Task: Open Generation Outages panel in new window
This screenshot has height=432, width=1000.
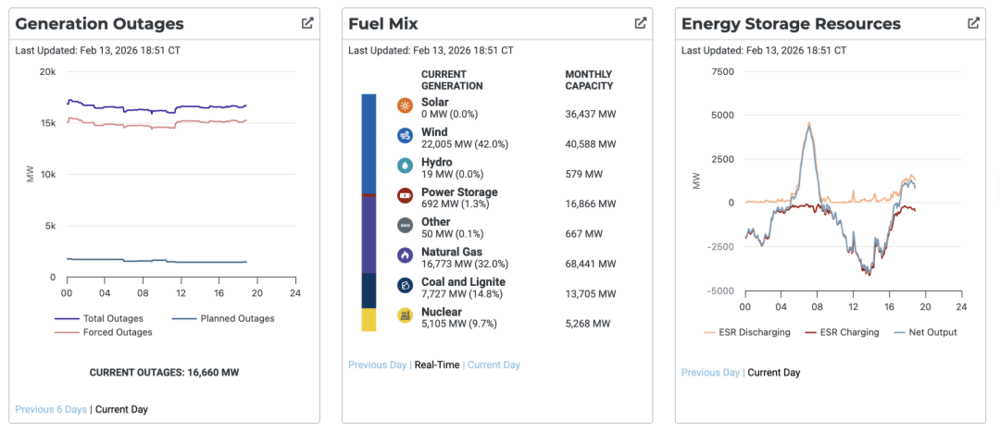Action: coord(307,23)
